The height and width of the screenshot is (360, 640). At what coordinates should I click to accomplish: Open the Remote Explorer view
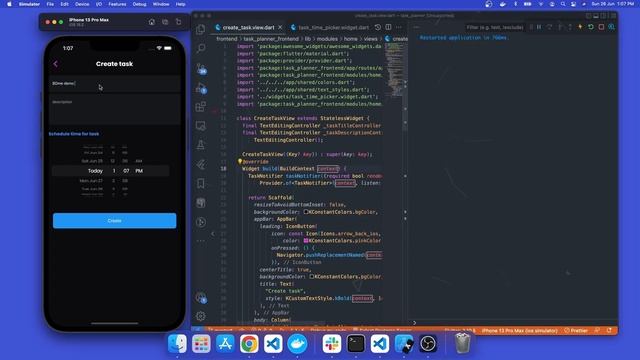pos(200,126)
